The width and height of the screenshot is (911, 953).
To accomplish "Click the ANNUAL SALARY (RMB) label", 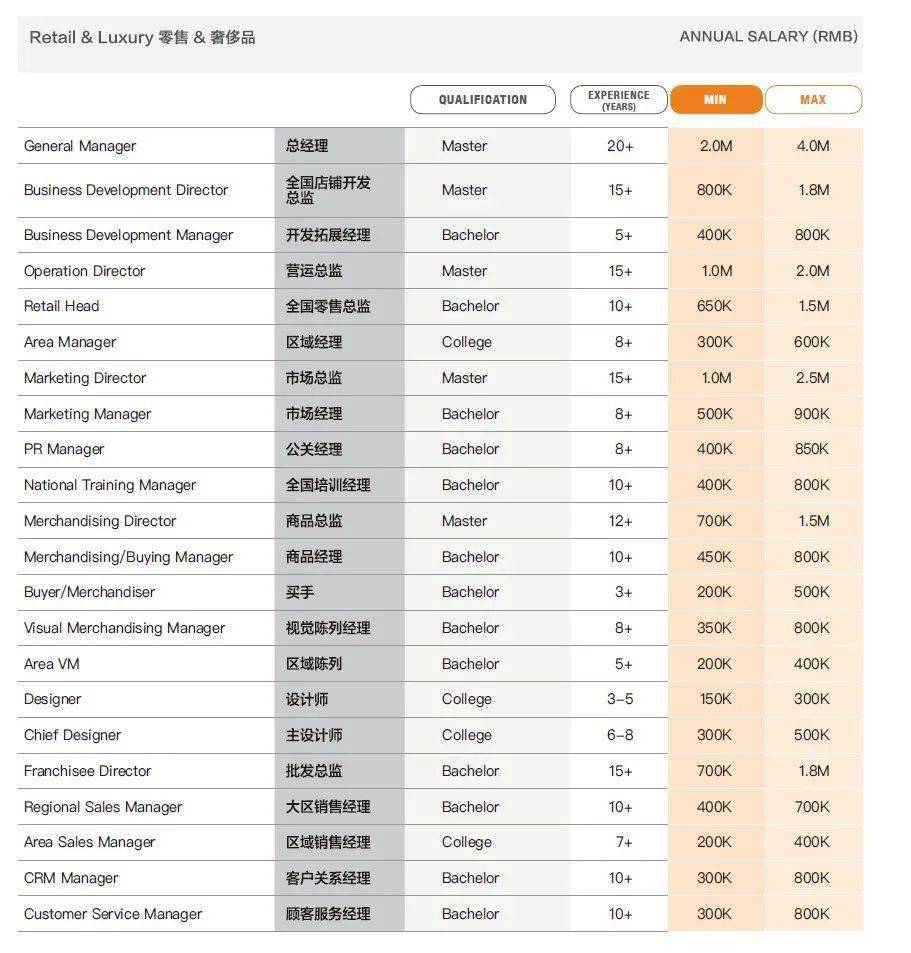I will pos(768,37).
